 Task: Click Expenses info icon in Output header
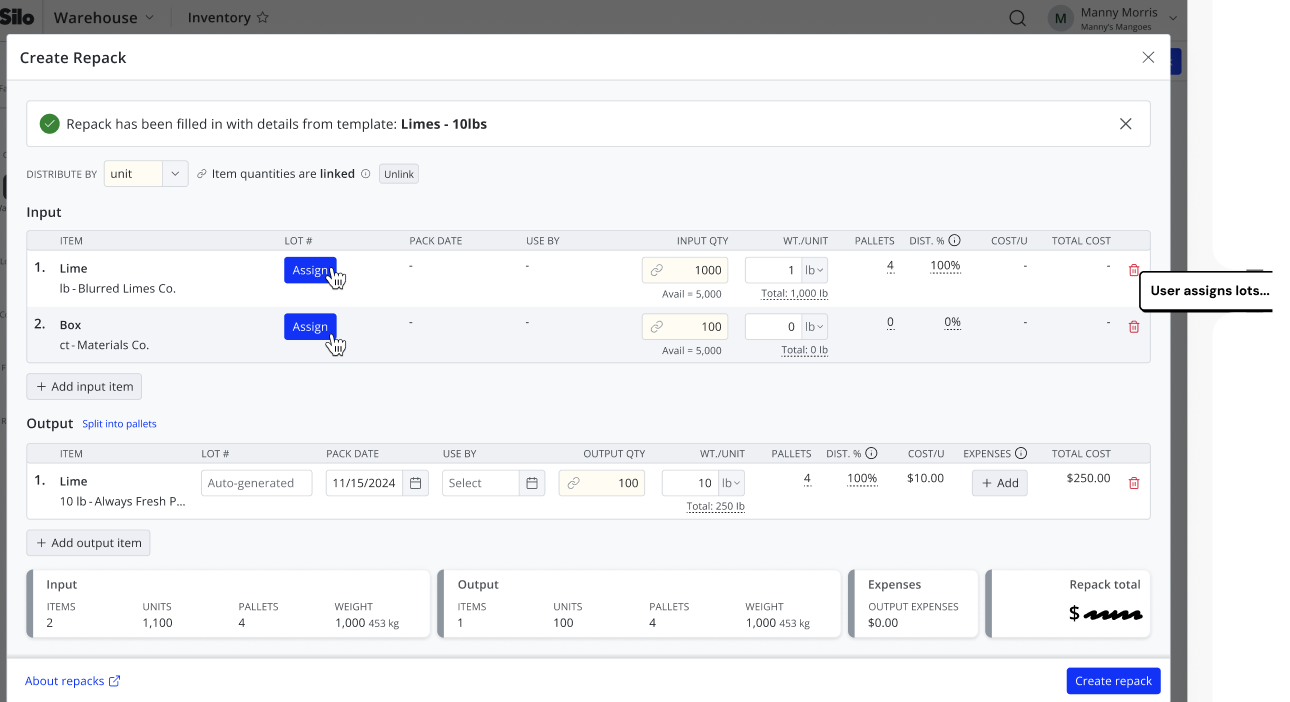coord(1021,454)
